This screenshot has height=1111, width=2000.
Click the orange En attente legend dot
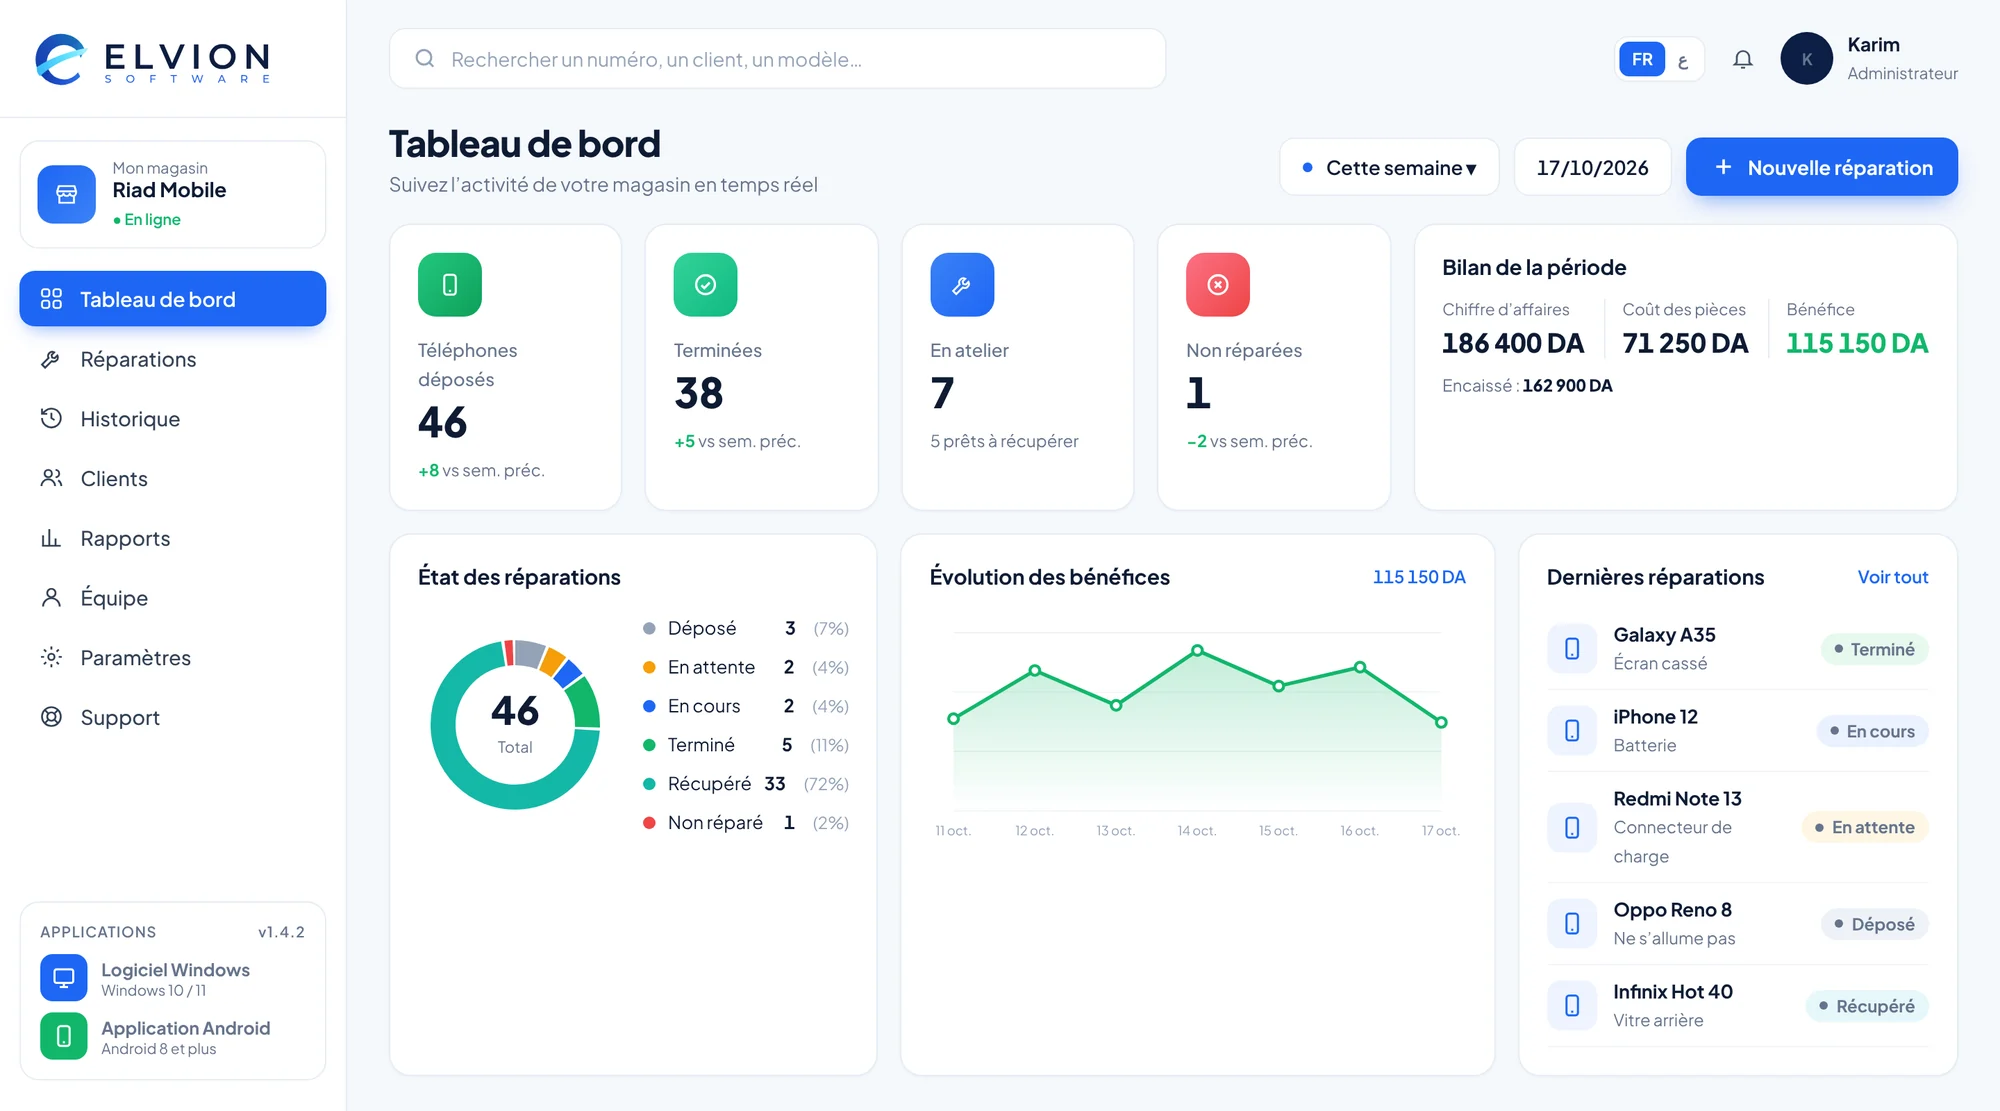click(649, 667)
